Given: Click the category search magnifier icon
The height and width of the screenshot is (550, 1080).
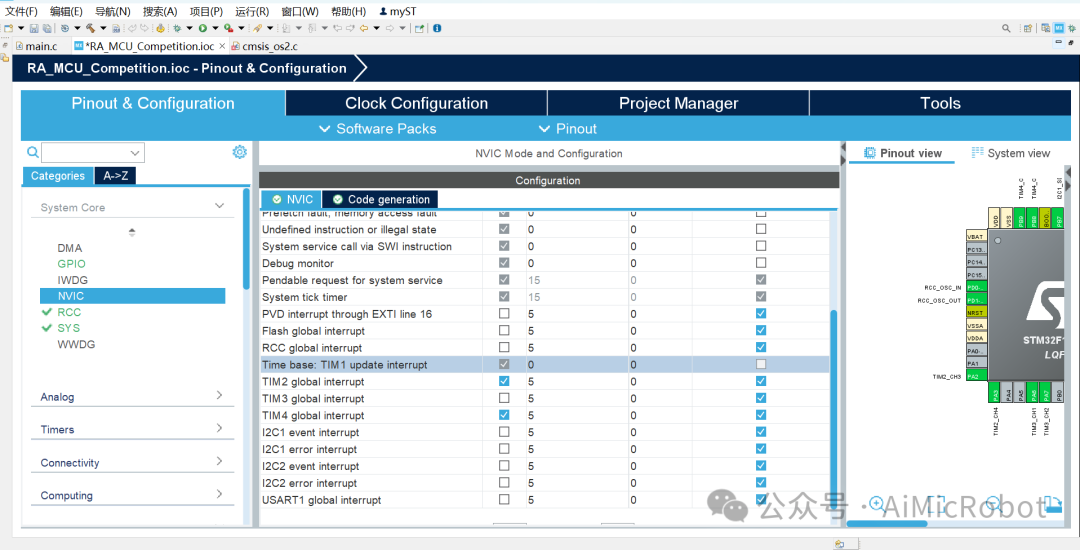Looking at the screenshot, I should pos(32,152).
